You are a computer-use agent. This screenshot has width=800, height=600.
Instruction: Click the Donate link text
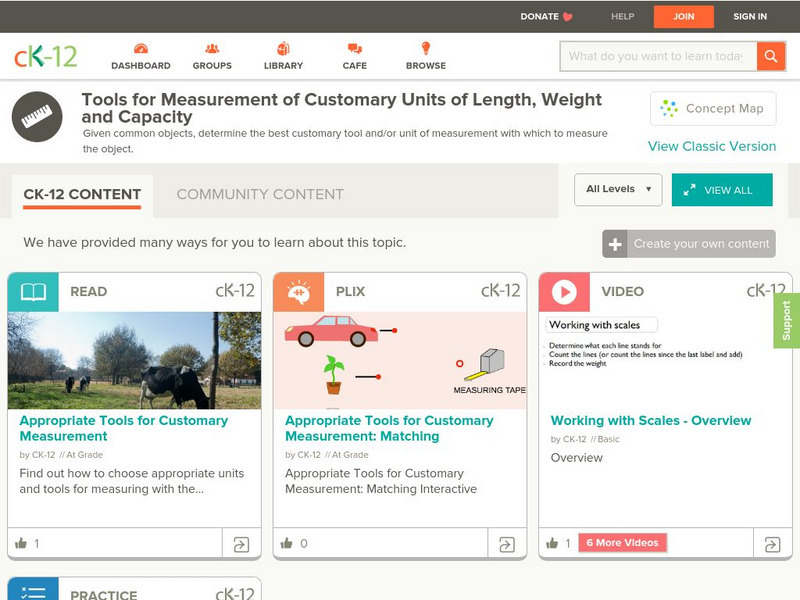539,17
